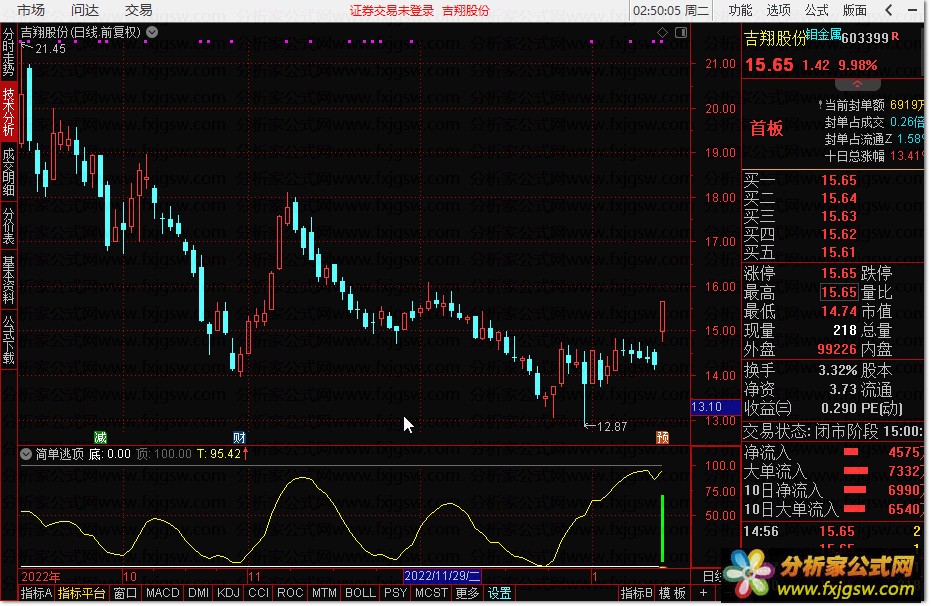
Task: Click the green 减 marker on chart
Action: click(x=100, y=438)
